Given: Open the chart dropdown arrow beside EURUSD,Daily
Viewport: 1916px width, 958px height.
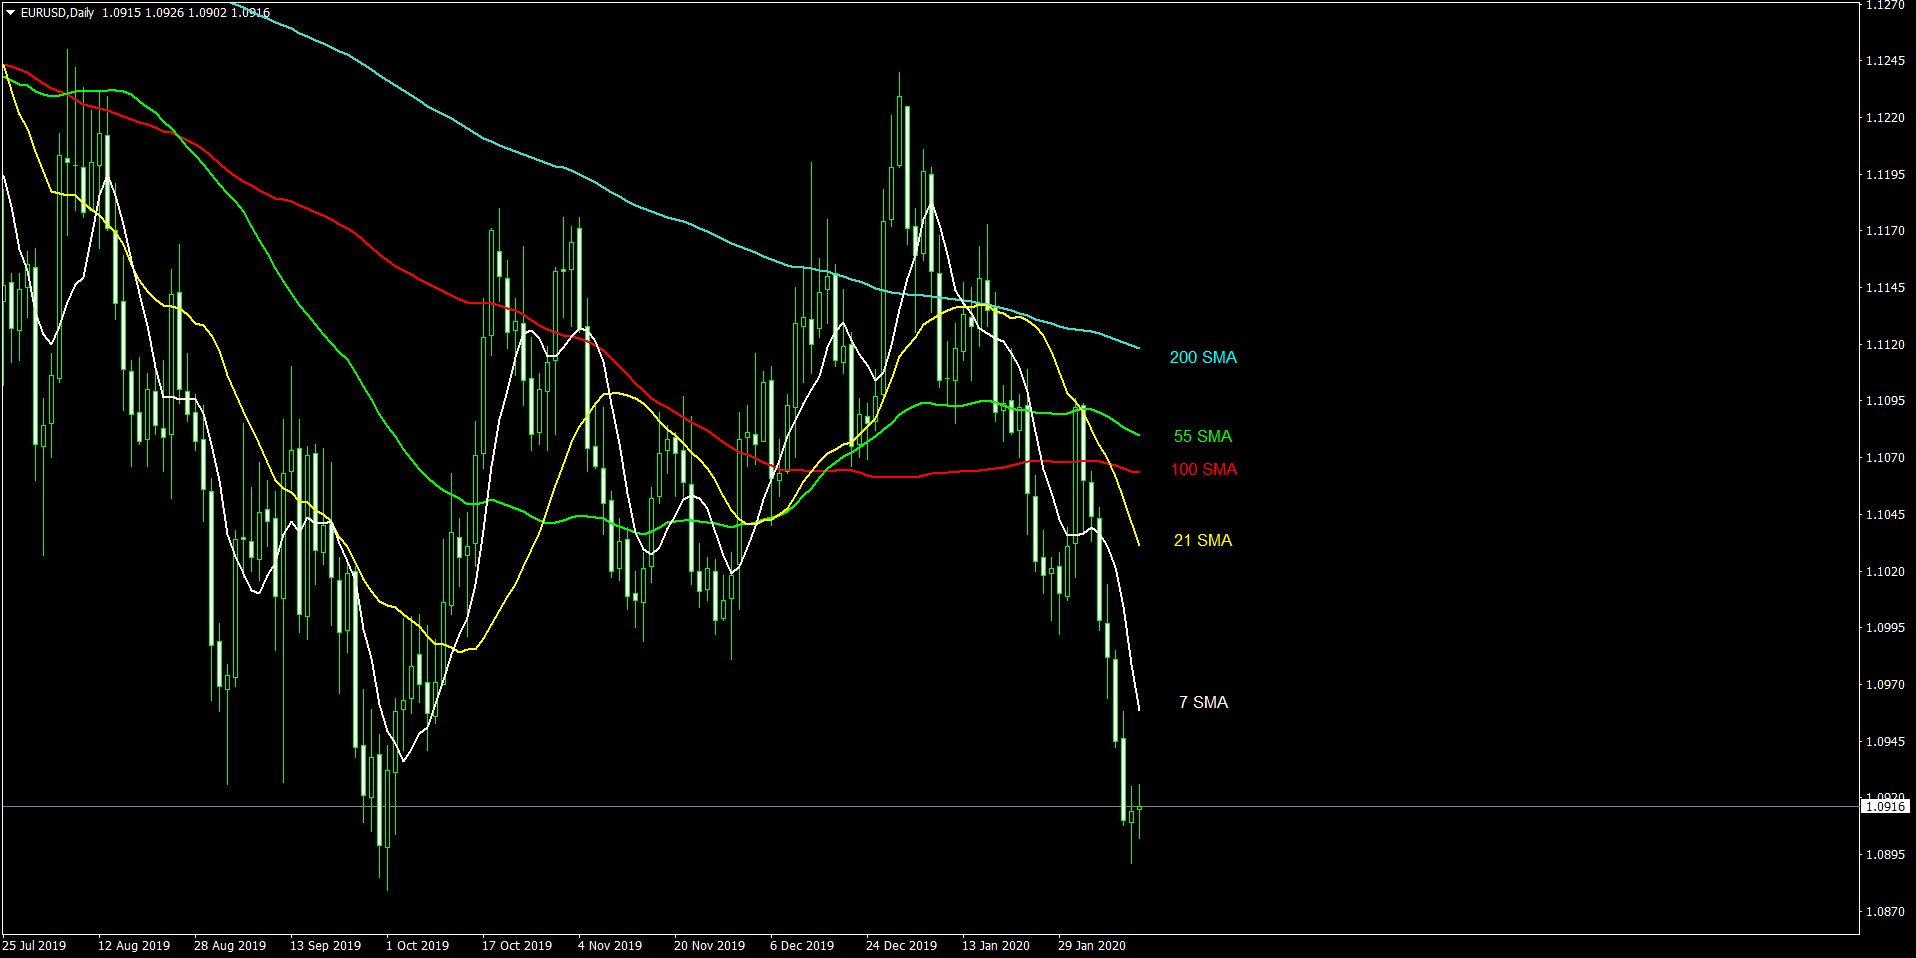Looking at the screenshot, I should pos(11,13).
